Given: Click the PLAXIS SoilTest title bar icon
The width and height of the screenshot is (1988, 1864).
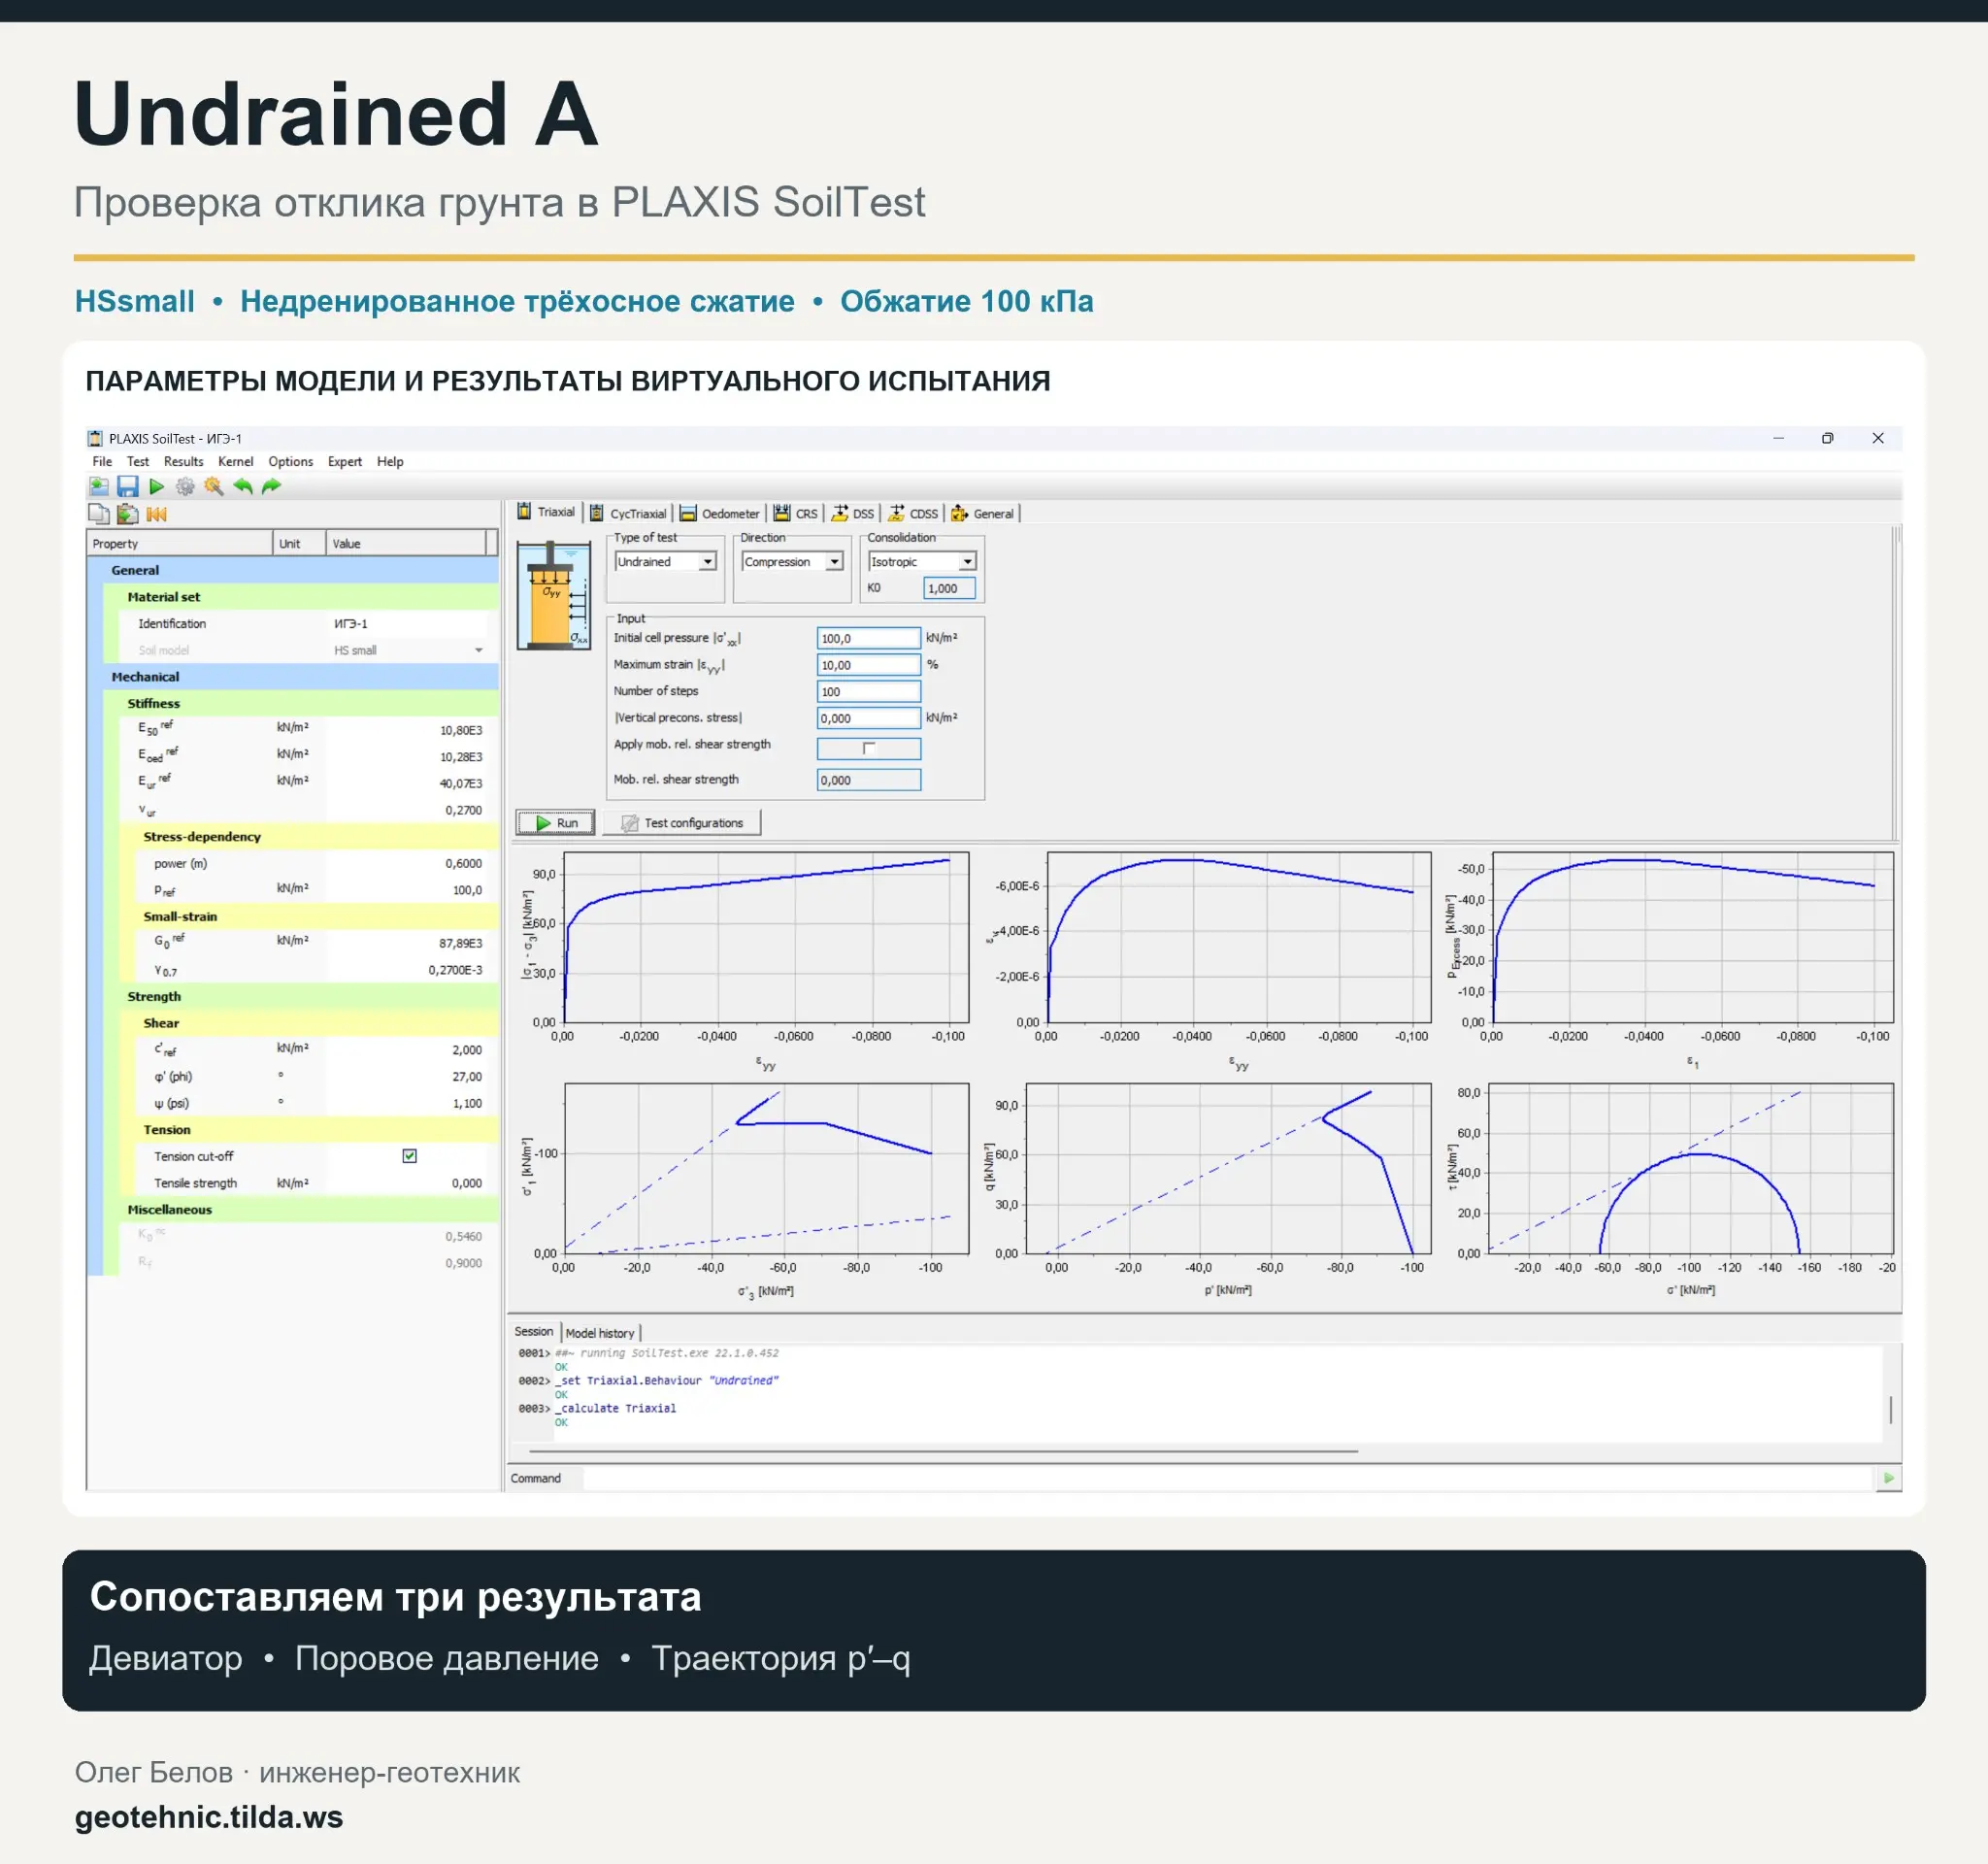Looking at the screenshot, I should (x=95, y=438).
